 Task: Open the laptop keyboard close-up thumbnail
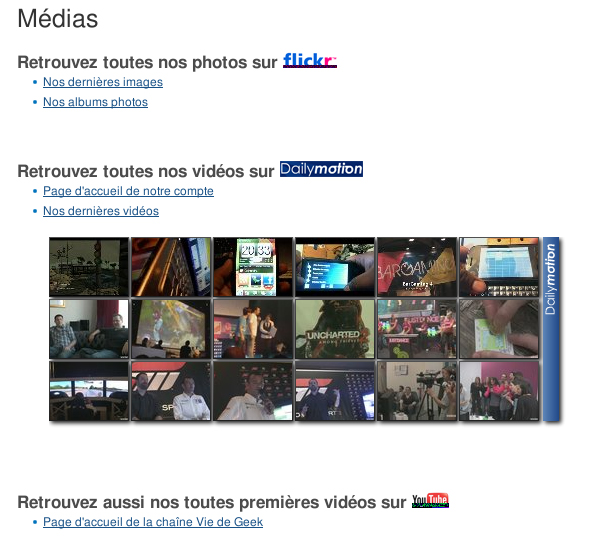click(171, 267)
